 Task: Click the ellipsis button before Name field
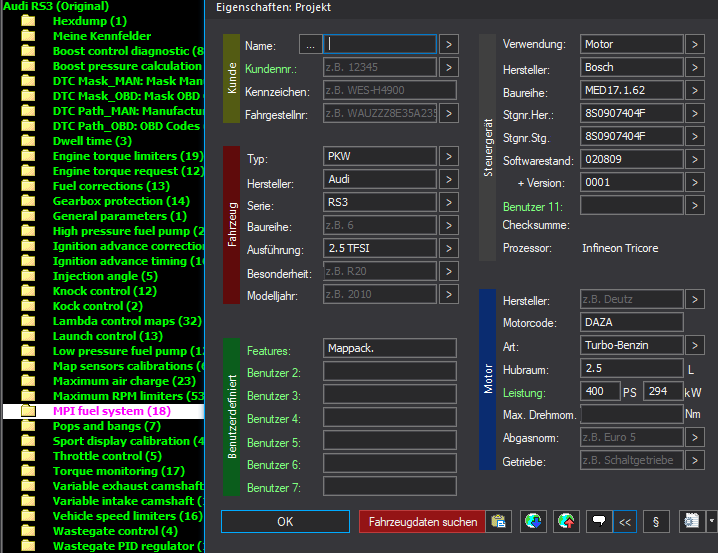pos(310,44)
